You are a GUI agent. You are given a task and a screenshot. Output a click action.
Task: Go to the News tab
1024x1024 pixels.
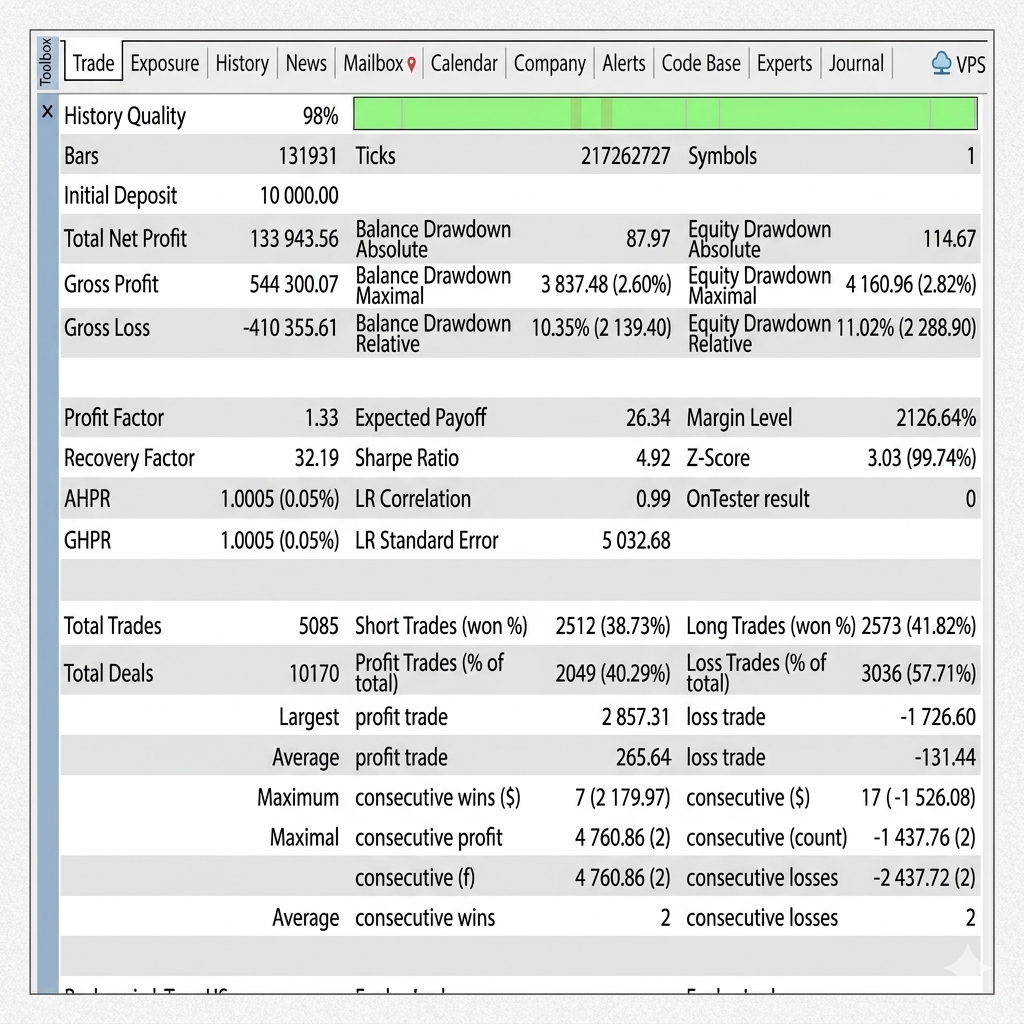point(306,64)
